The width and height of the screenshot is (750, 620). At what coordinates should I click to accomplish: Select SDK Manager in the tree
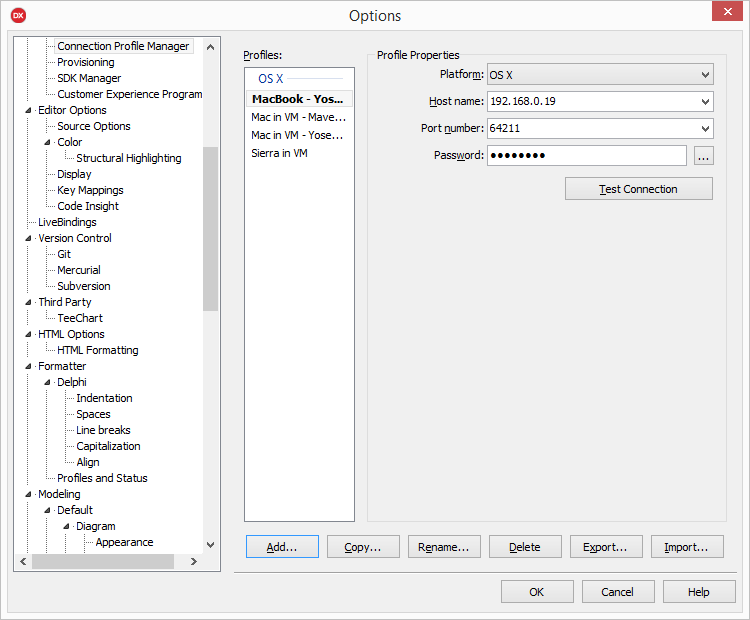click(x=89, y=78)
